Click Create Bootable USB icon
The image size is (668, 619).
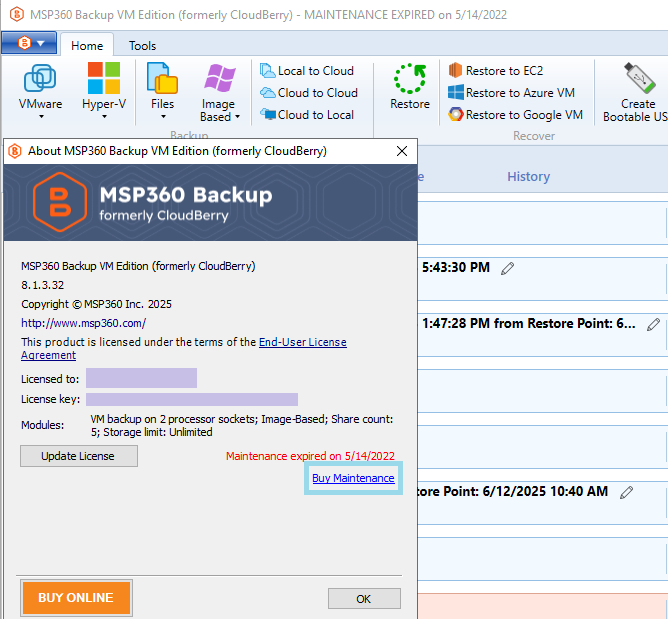(x=639, y=78)
